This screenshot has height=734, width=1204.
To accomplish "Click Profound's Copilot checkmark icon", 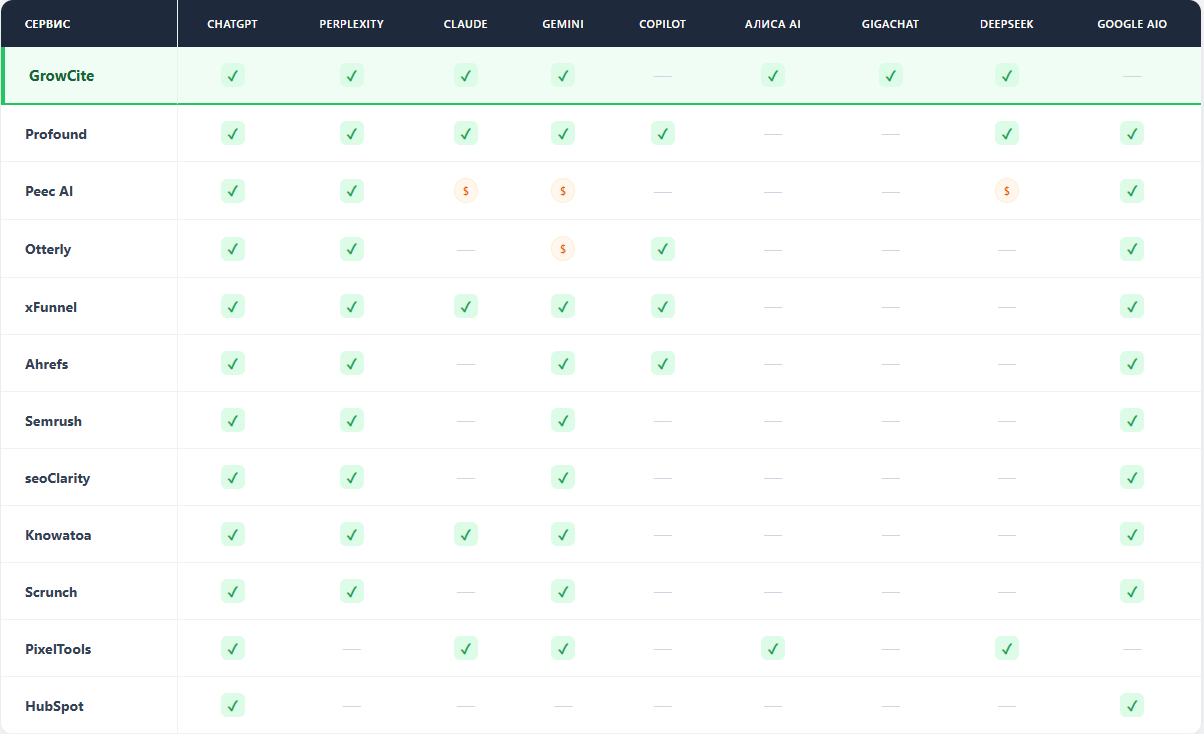I will coord(663,133).
